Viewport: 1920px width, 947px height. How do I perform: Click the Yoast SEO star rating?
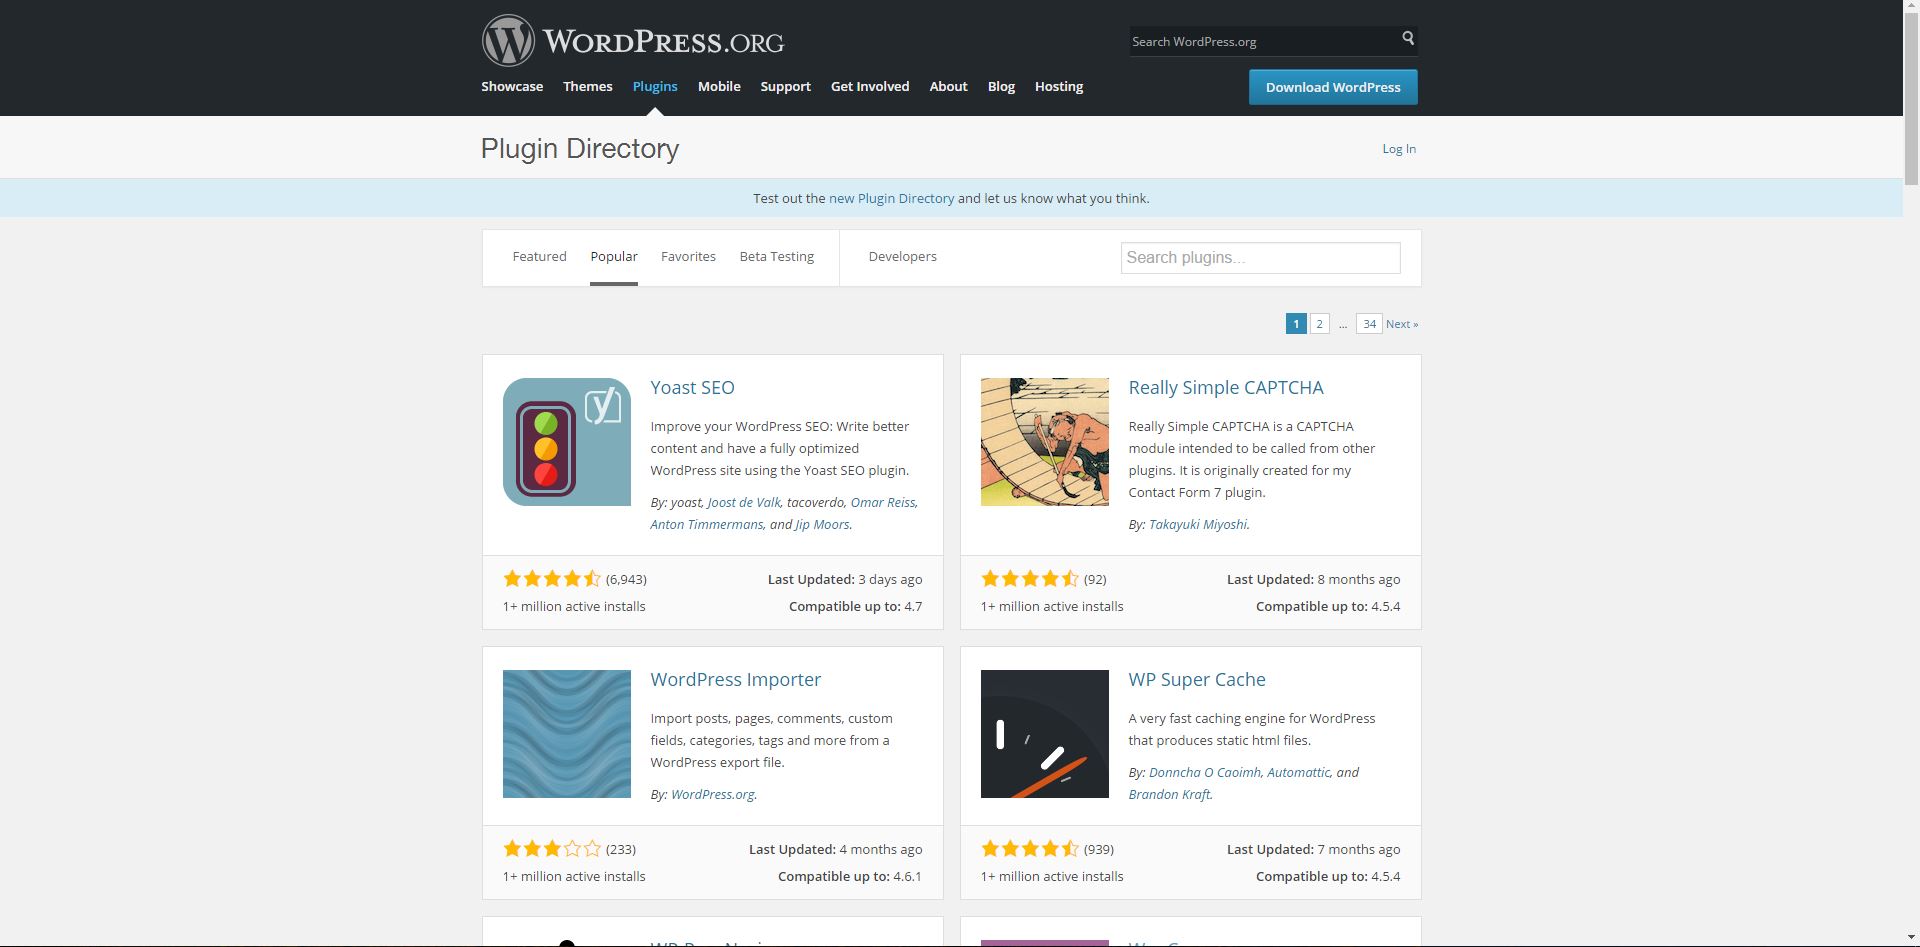pos(551,579)
